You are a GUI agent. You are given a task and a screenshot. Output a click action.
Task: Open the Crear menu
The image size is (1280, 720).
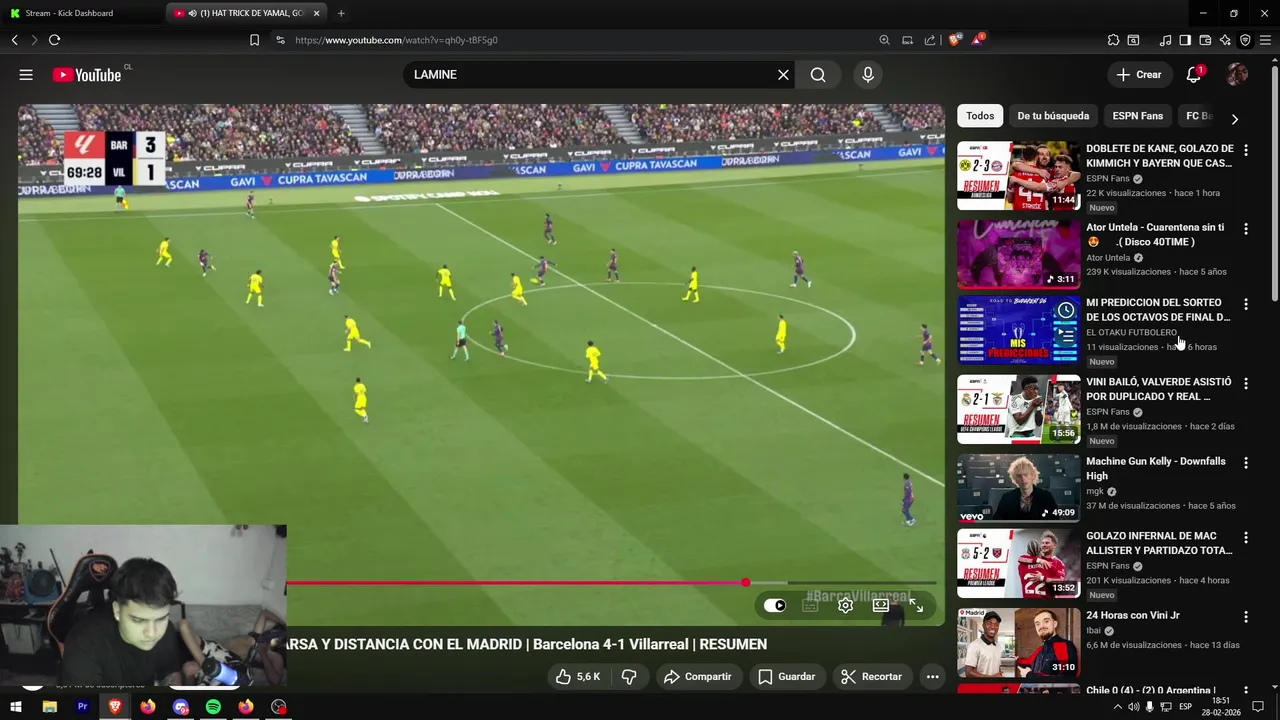(1139, 75)
